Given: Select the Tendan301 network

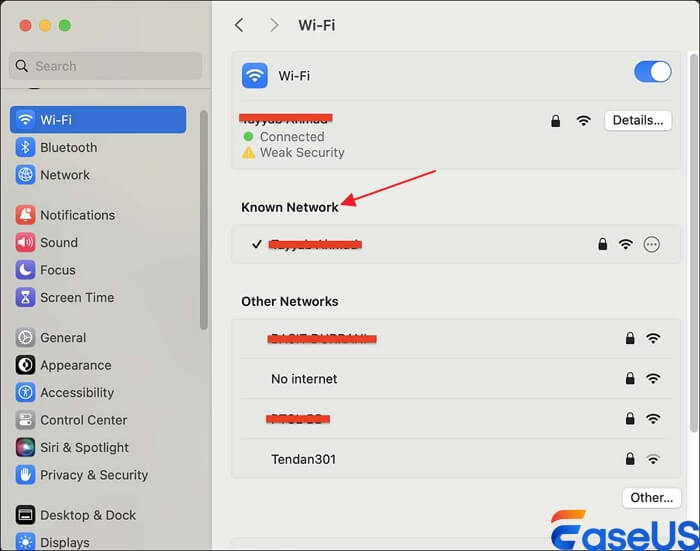Looking at the screenshot, I should (x=456, y=459).
